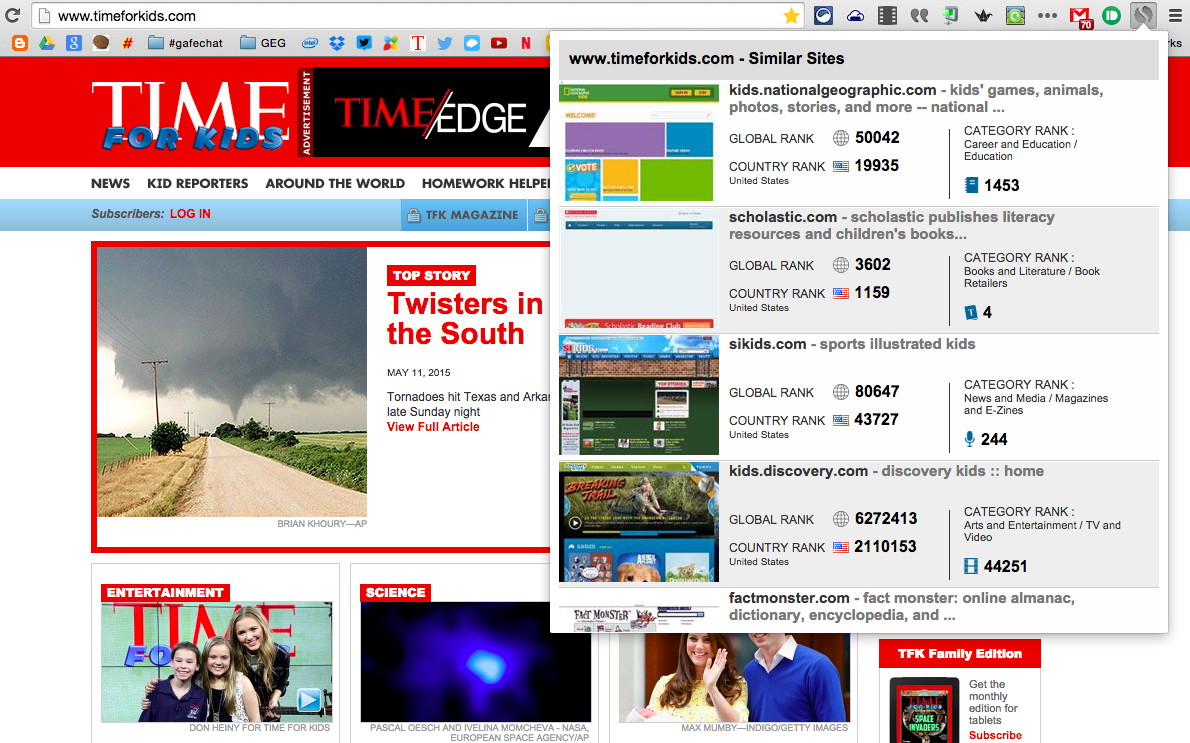1190x743 pixels.
Task: Reload the page with the refresh icon
Action: 11,15
